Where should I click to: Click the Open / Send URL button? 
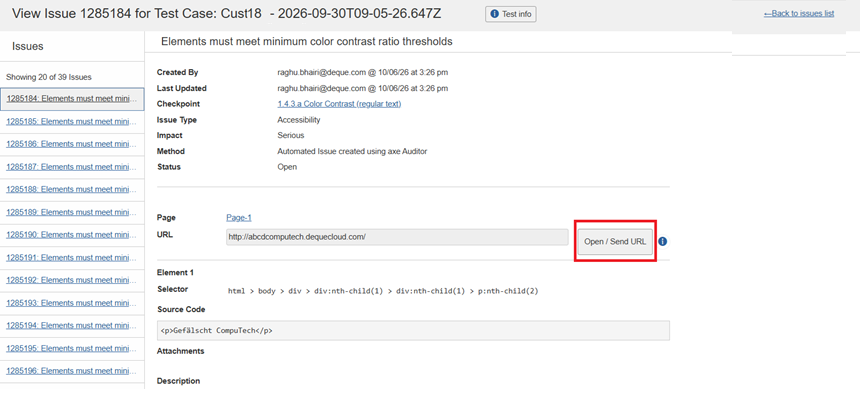(615, 241)
